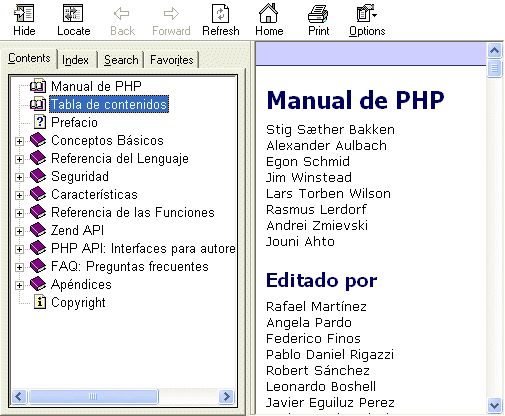Image resolution: width=505 pixels, height=416 pixels.
Task: Select FAQ: Preguntas frecuentes entry
Action: point(130,266)
